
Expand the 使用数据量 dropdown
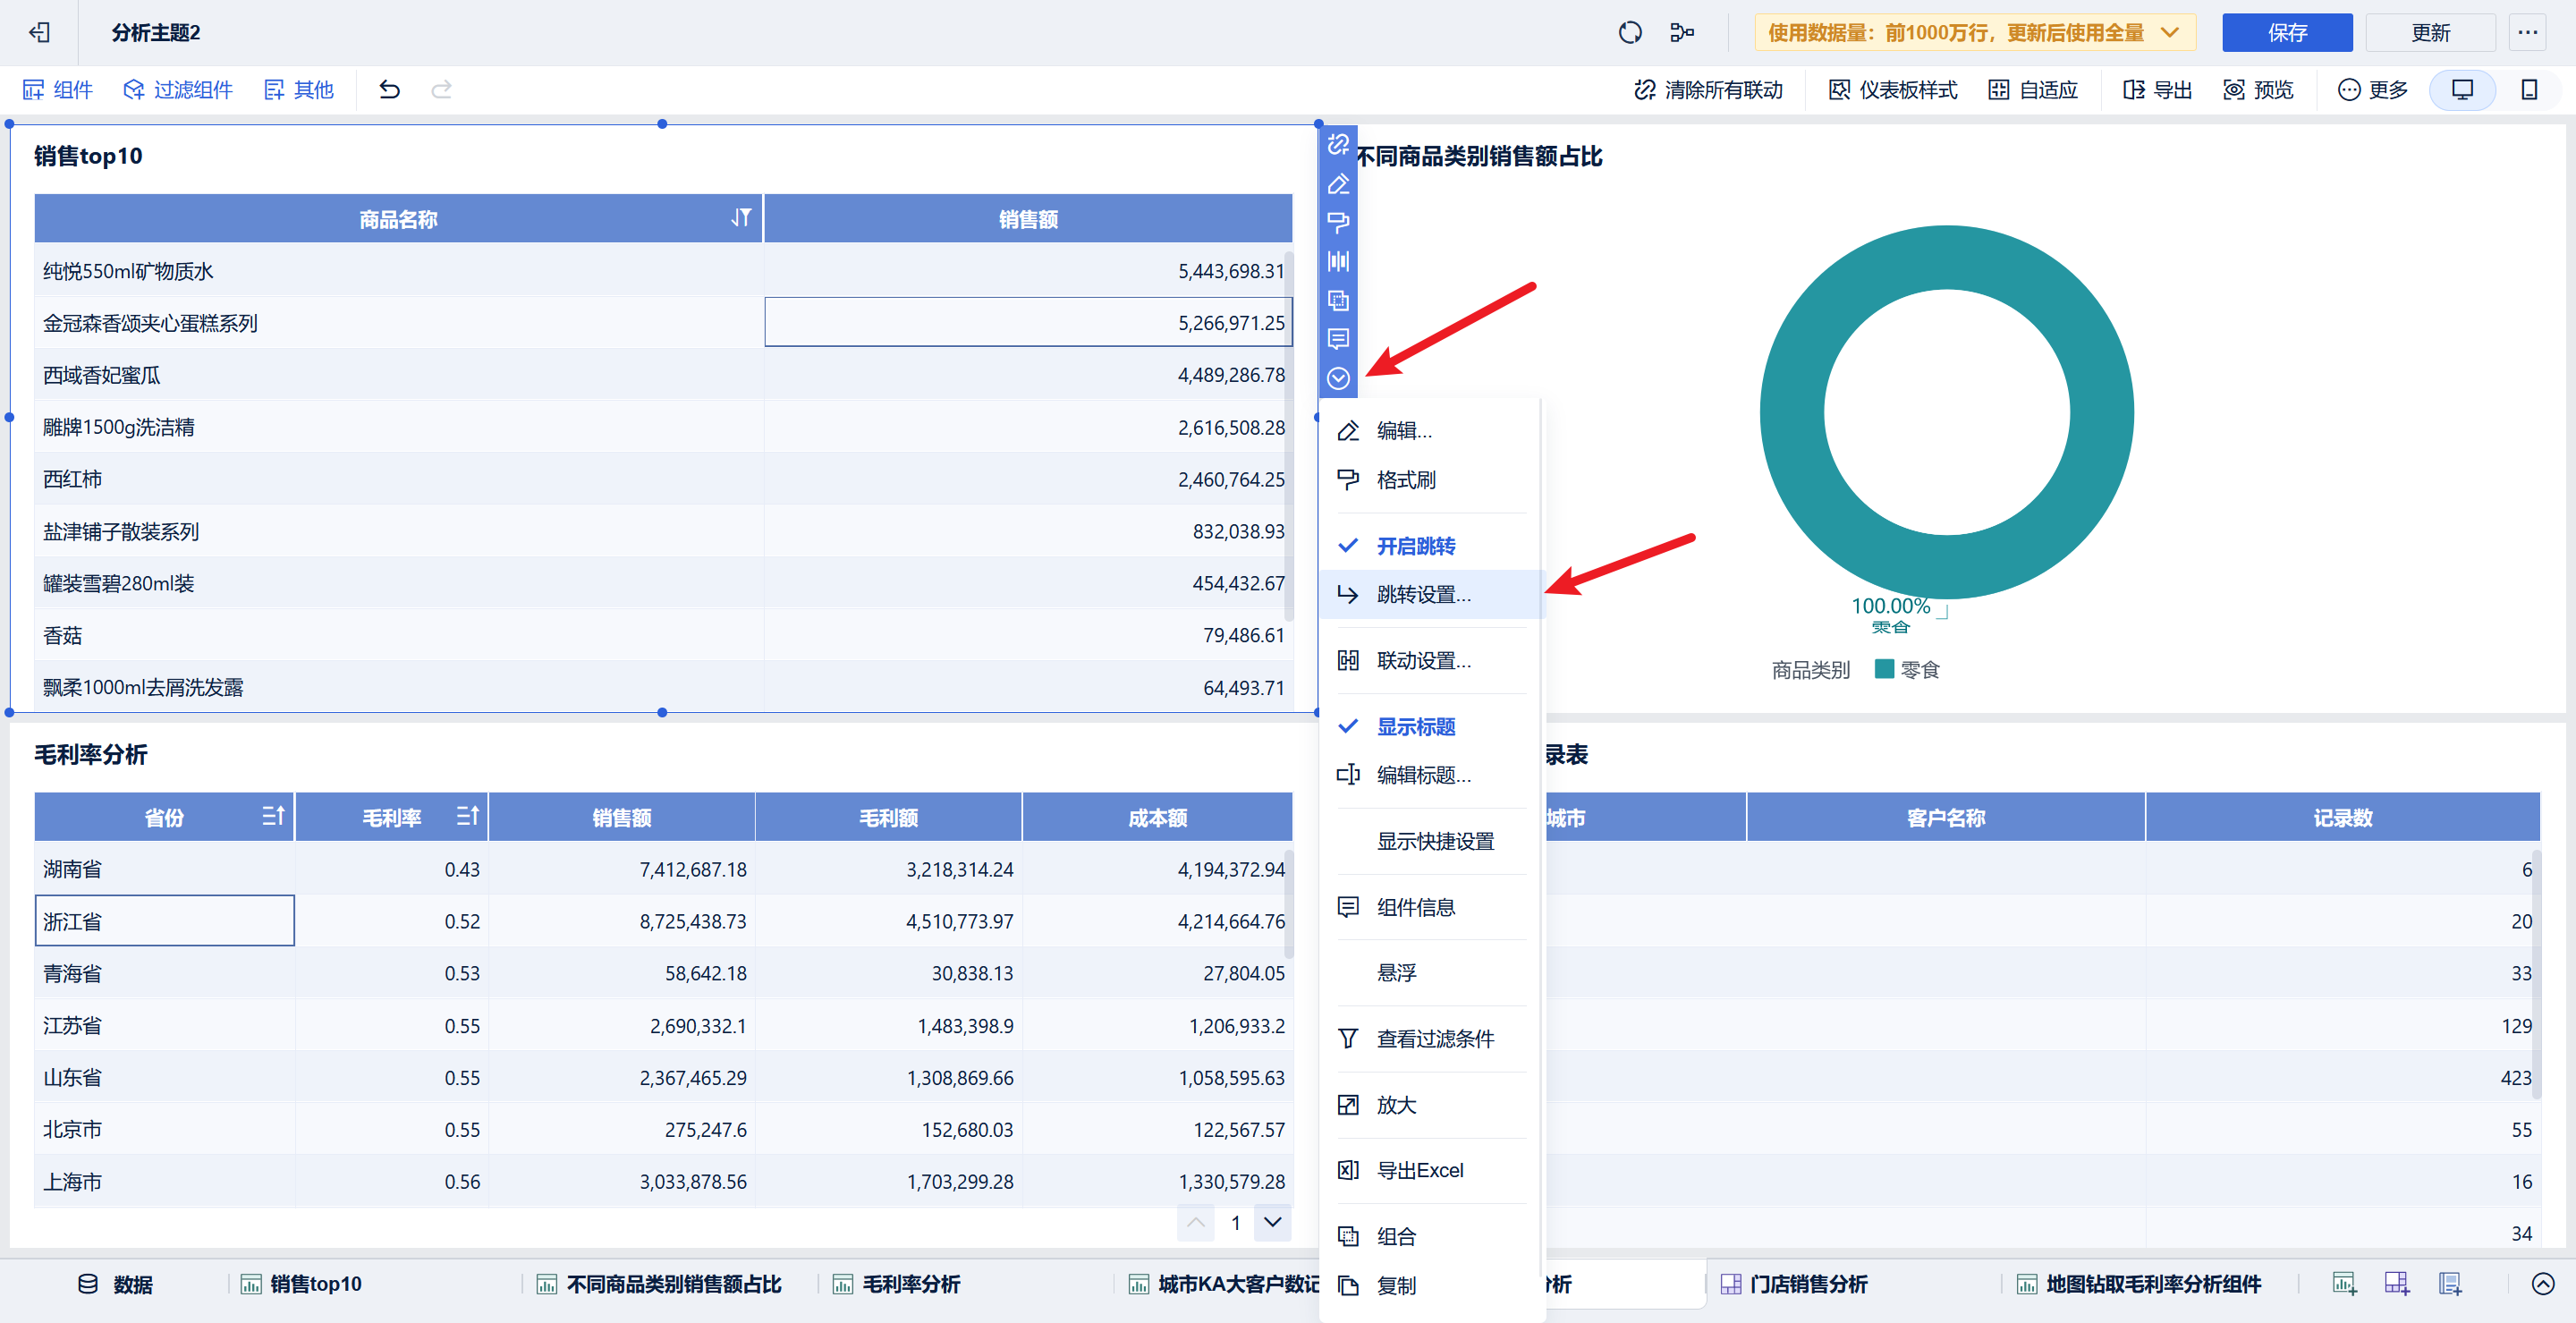(2169, 33)
